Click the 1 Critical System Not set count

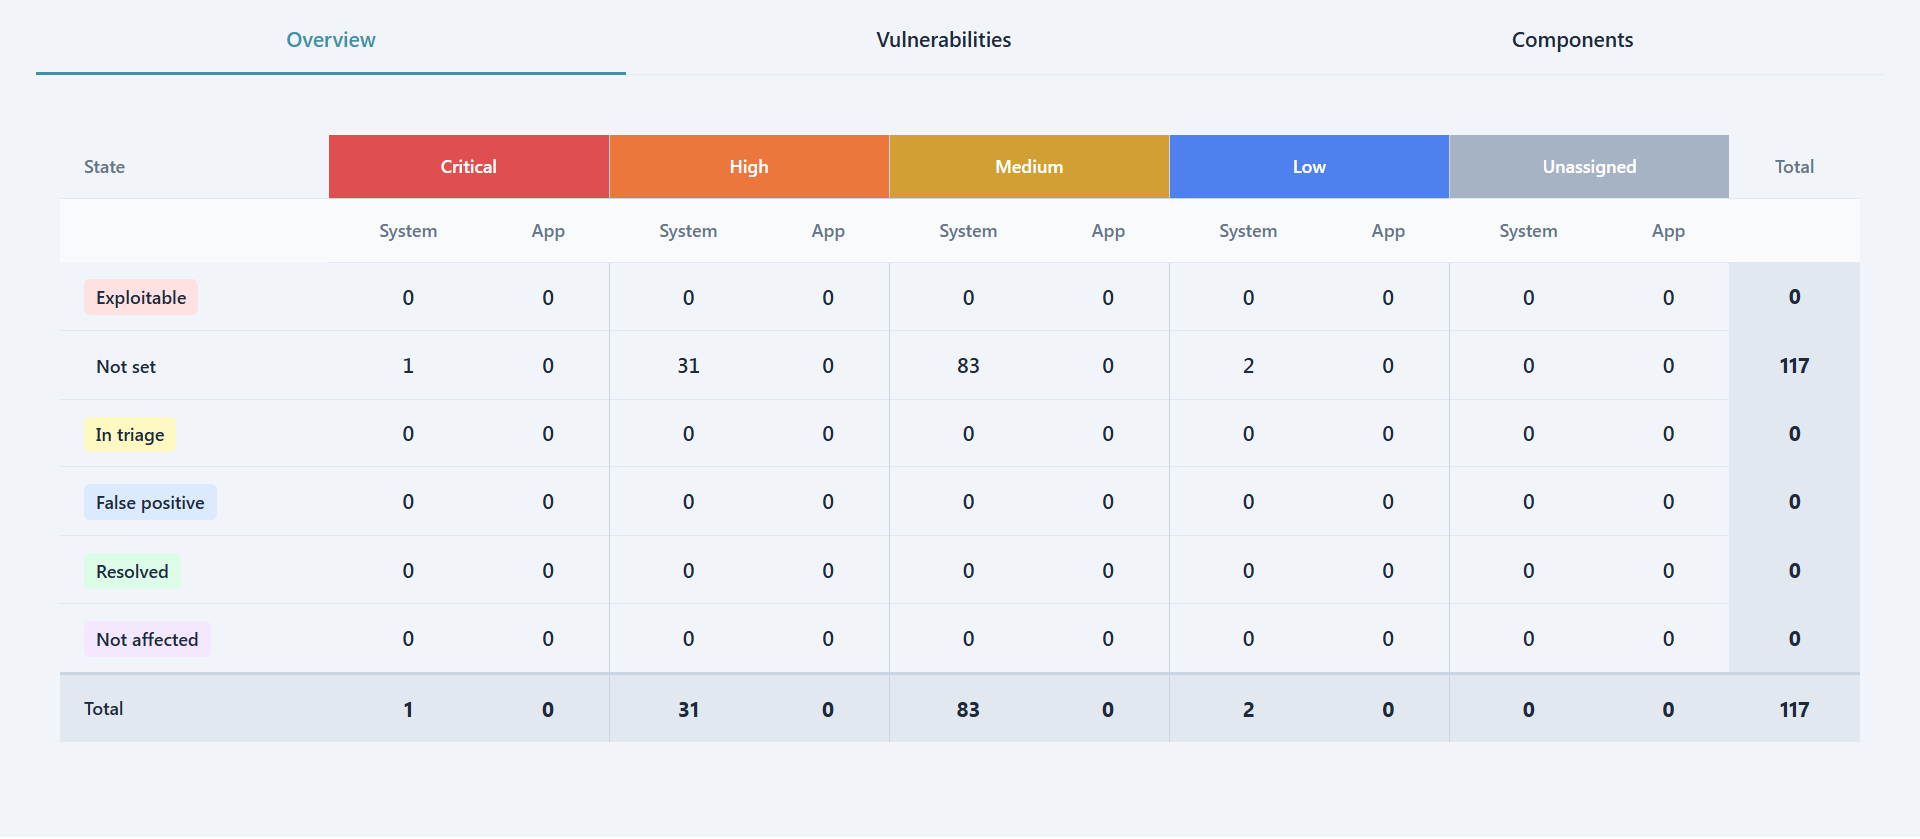pos(408,366)
